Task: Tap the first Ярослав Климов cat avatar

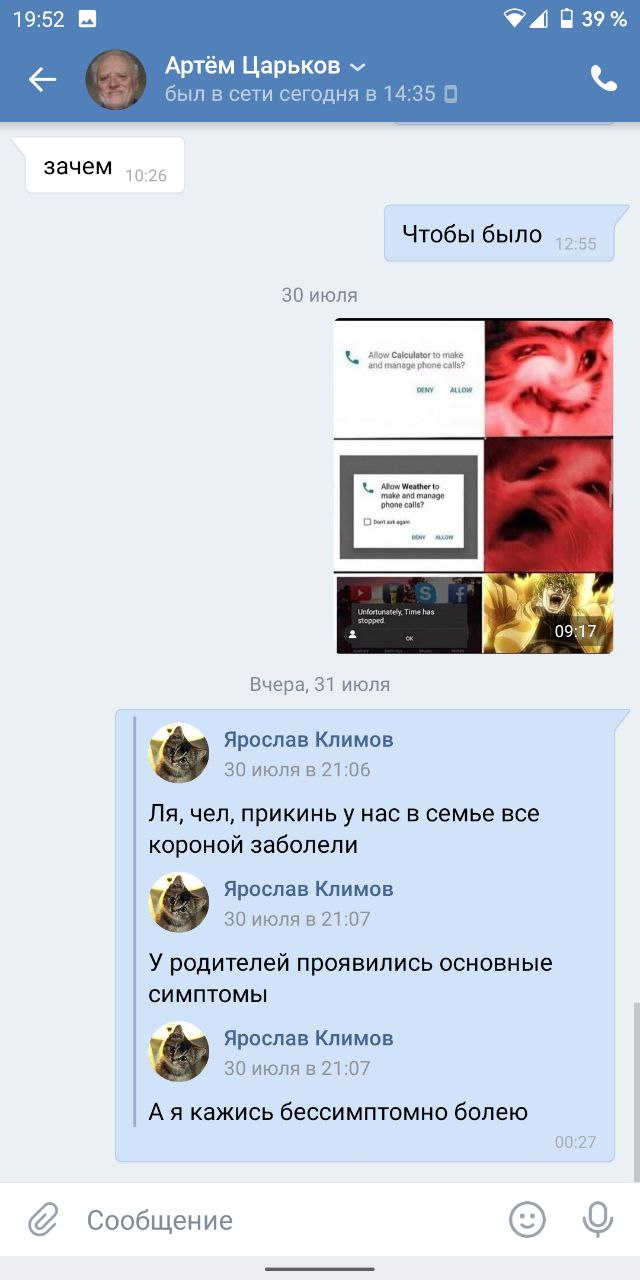Action: click(179, 753)
